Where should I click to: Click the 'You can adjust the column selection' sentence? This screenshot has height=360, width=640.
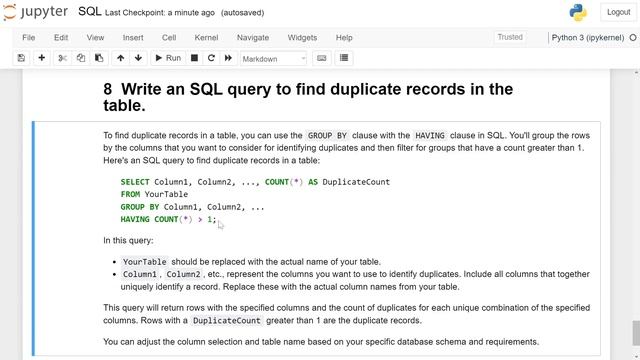click(x=321, y=342)
